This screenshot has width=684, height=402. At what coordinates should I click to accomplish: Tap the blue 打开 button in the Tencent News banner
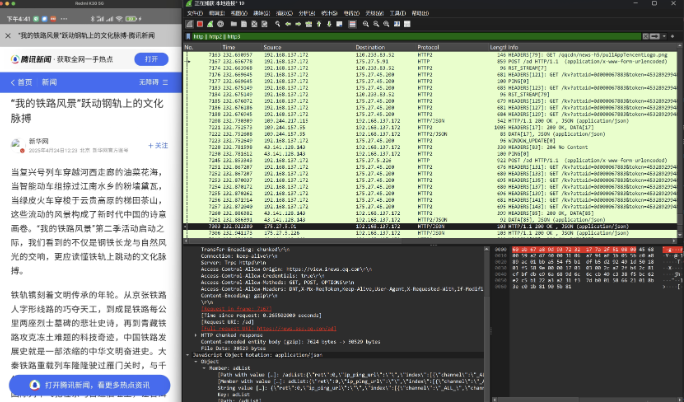click(151, 59)
